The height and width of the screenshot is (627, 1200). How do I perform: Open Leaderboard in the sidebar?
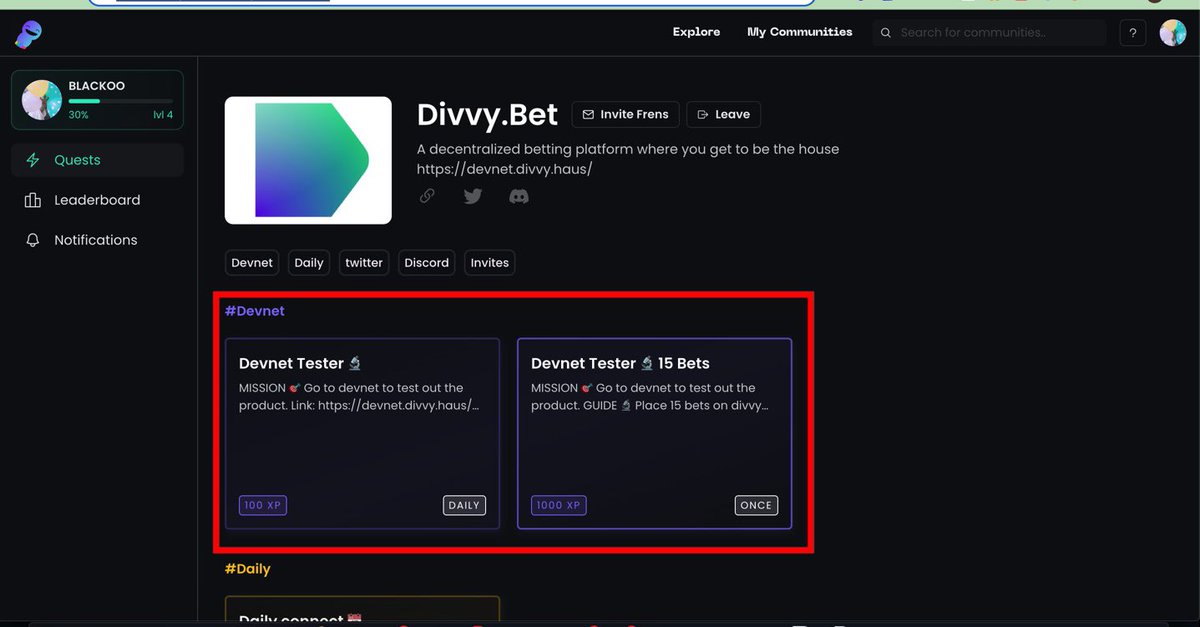pos(97,200)
